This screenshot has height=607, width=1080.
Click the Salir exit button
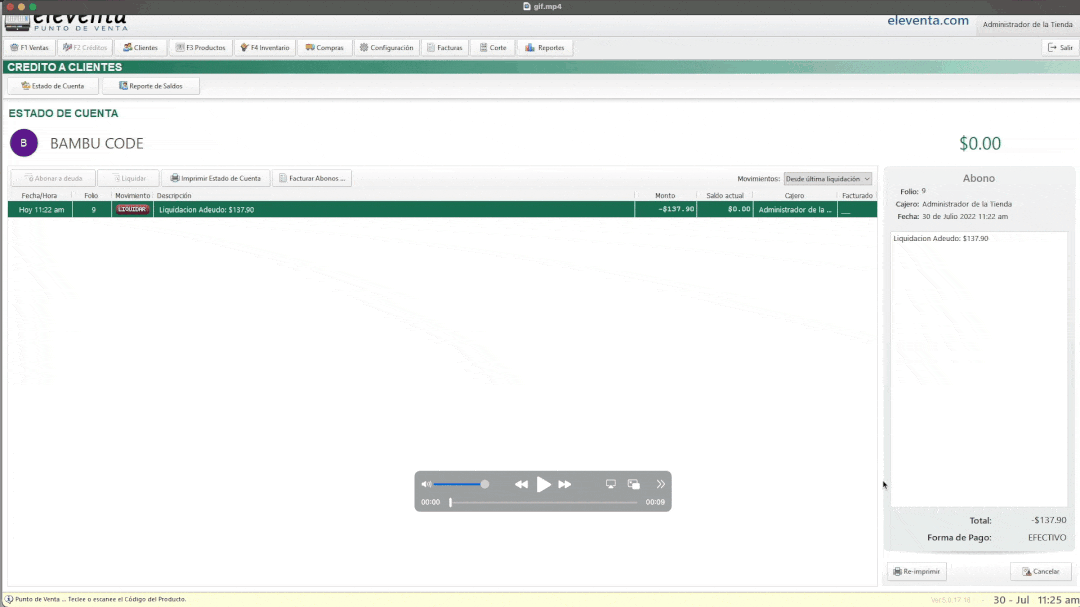coord(1060,47)
